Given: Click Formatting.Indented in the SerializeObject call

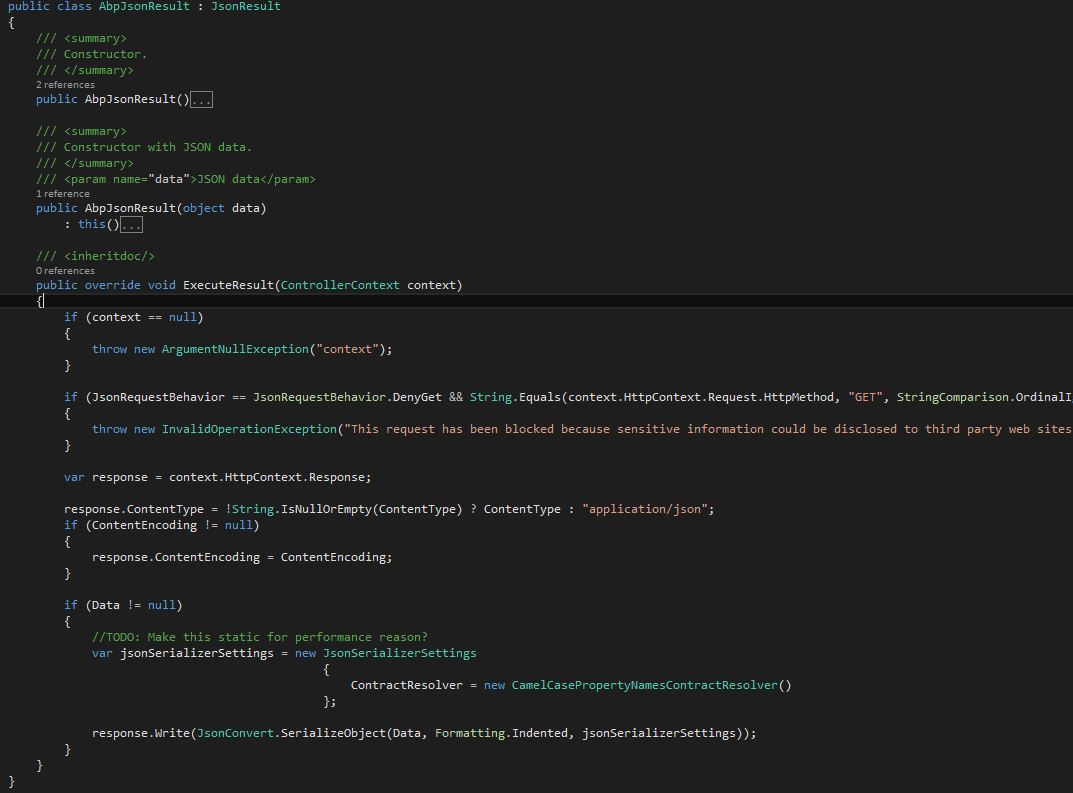Looking at the screenshot, I should coord(502,733).
